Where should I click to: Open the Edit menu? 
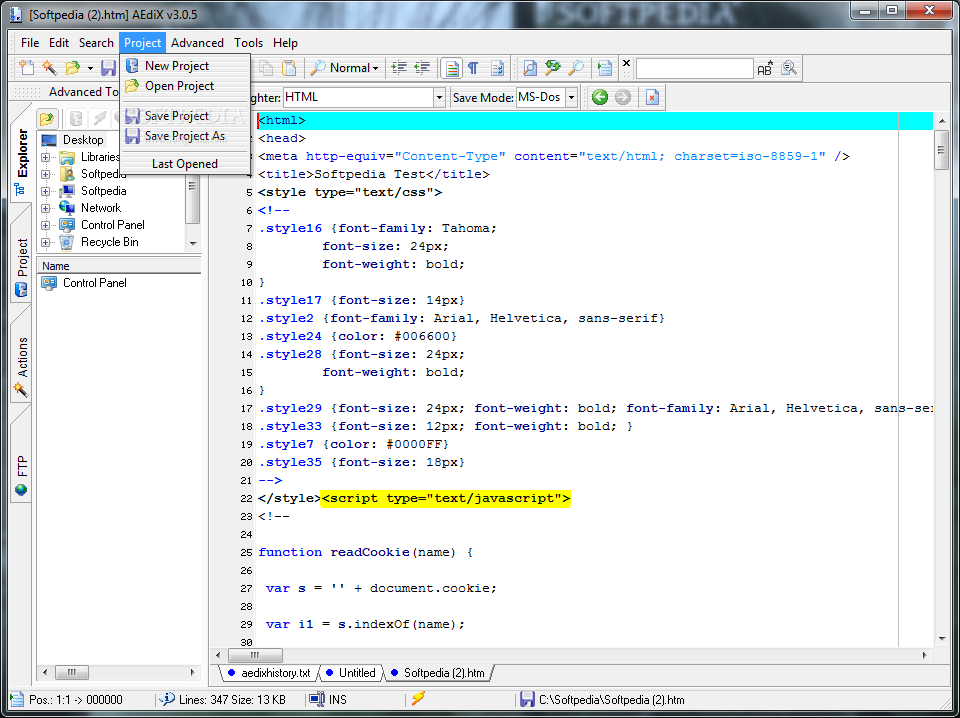coord(59,43)
